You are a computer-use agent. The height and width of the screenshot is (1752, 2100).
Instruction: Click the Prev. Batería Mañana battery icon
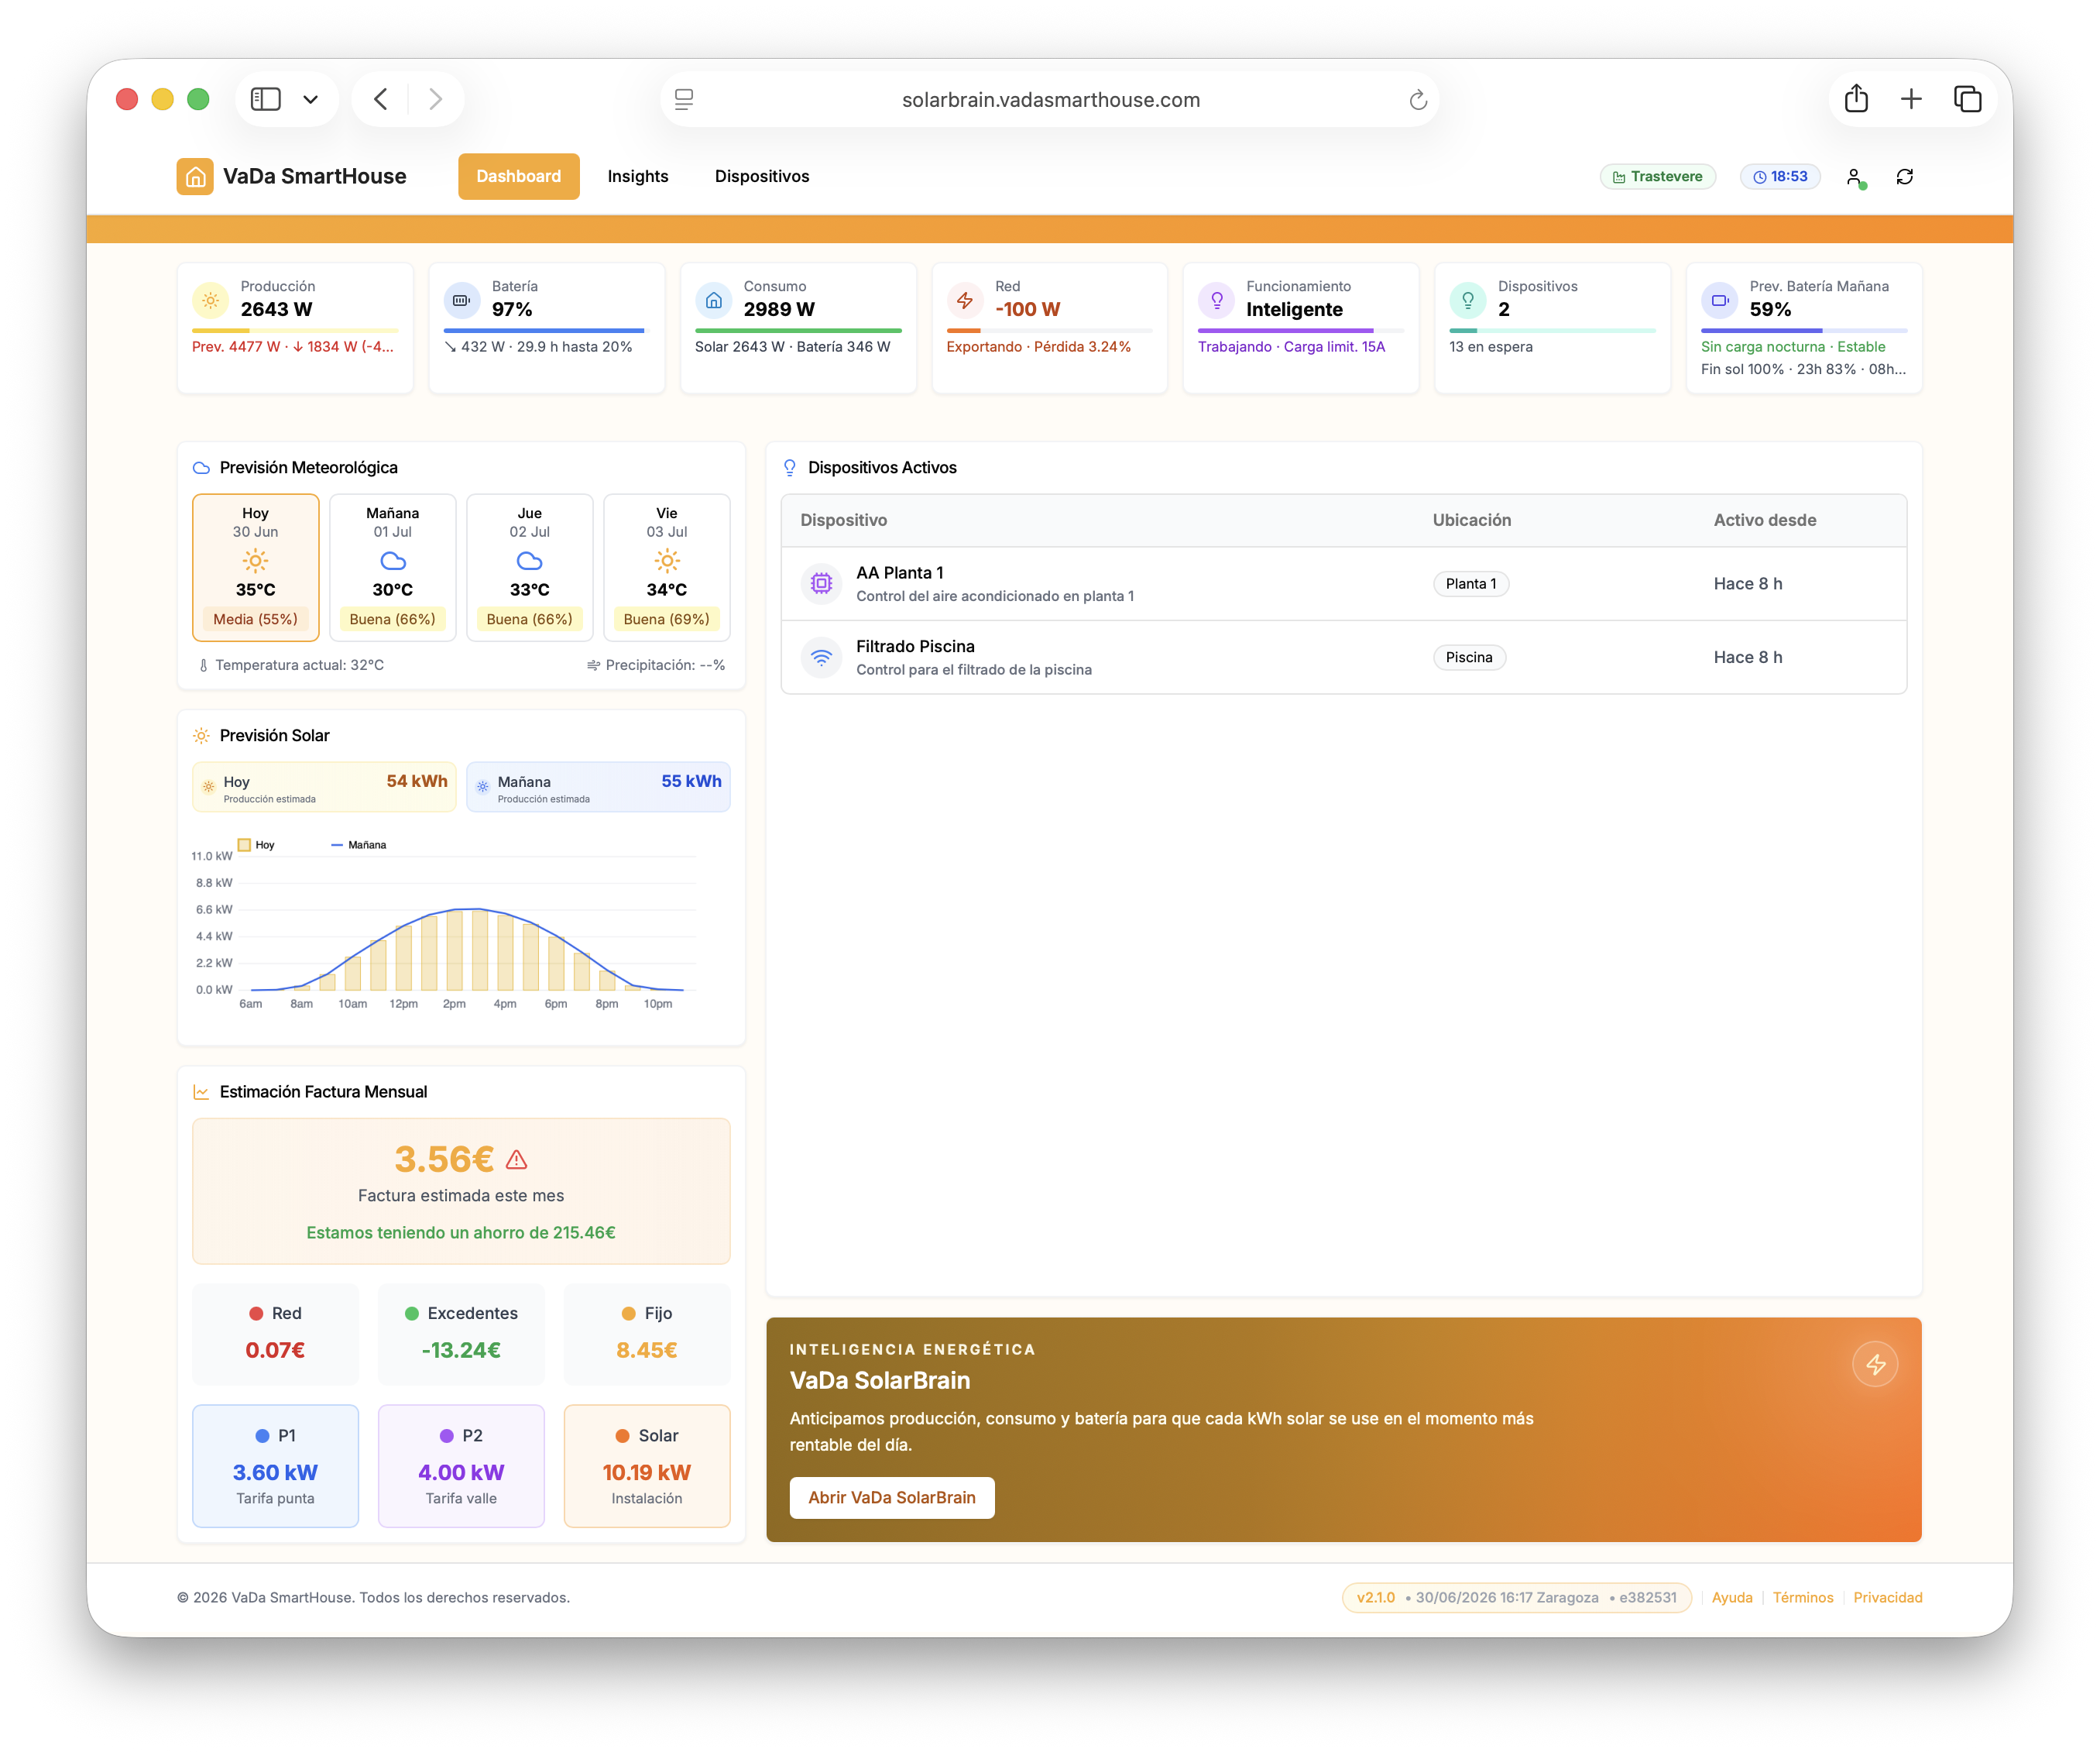pyautogui.click(x=1719, y=299)
